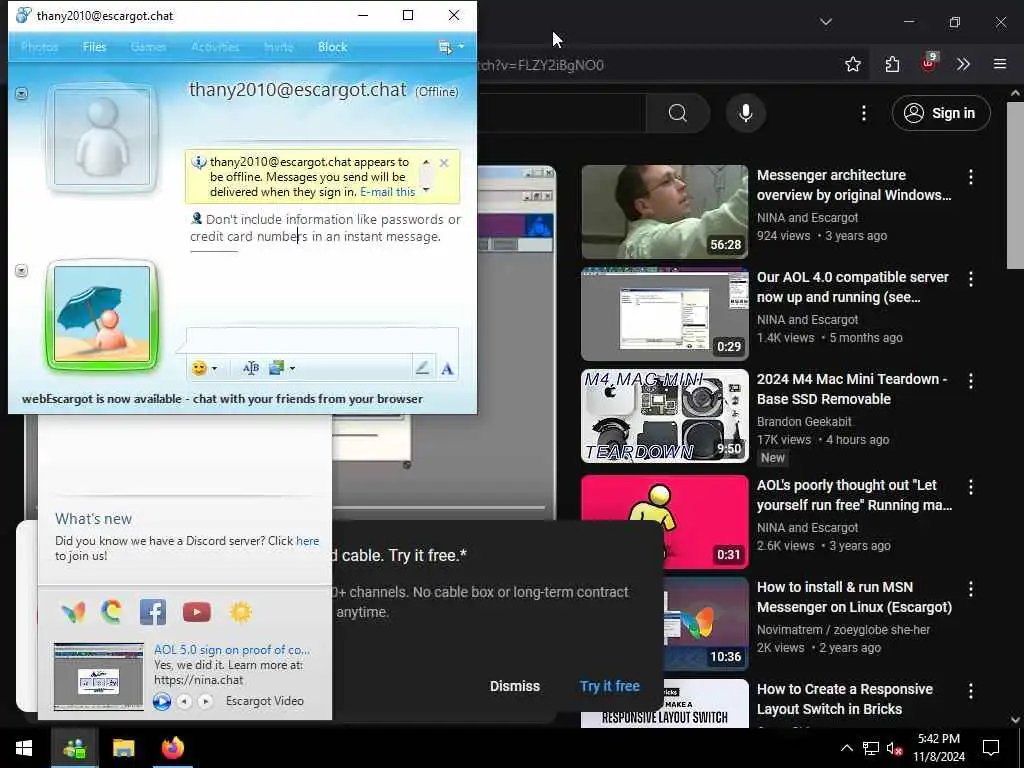
Task: Click Try it free in the promotion
Action: (609, 686)
